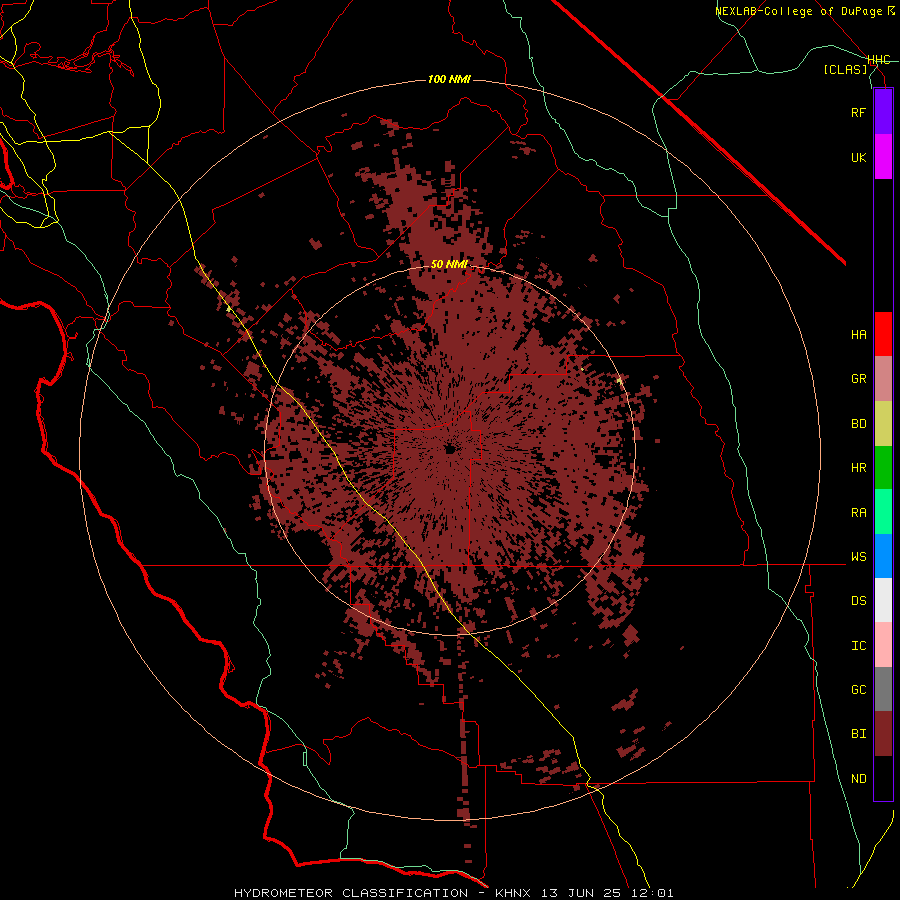Image resolution: width=900 pixels, height=900 pixels.
Task: Click the GR legend label
Action: 858,379
